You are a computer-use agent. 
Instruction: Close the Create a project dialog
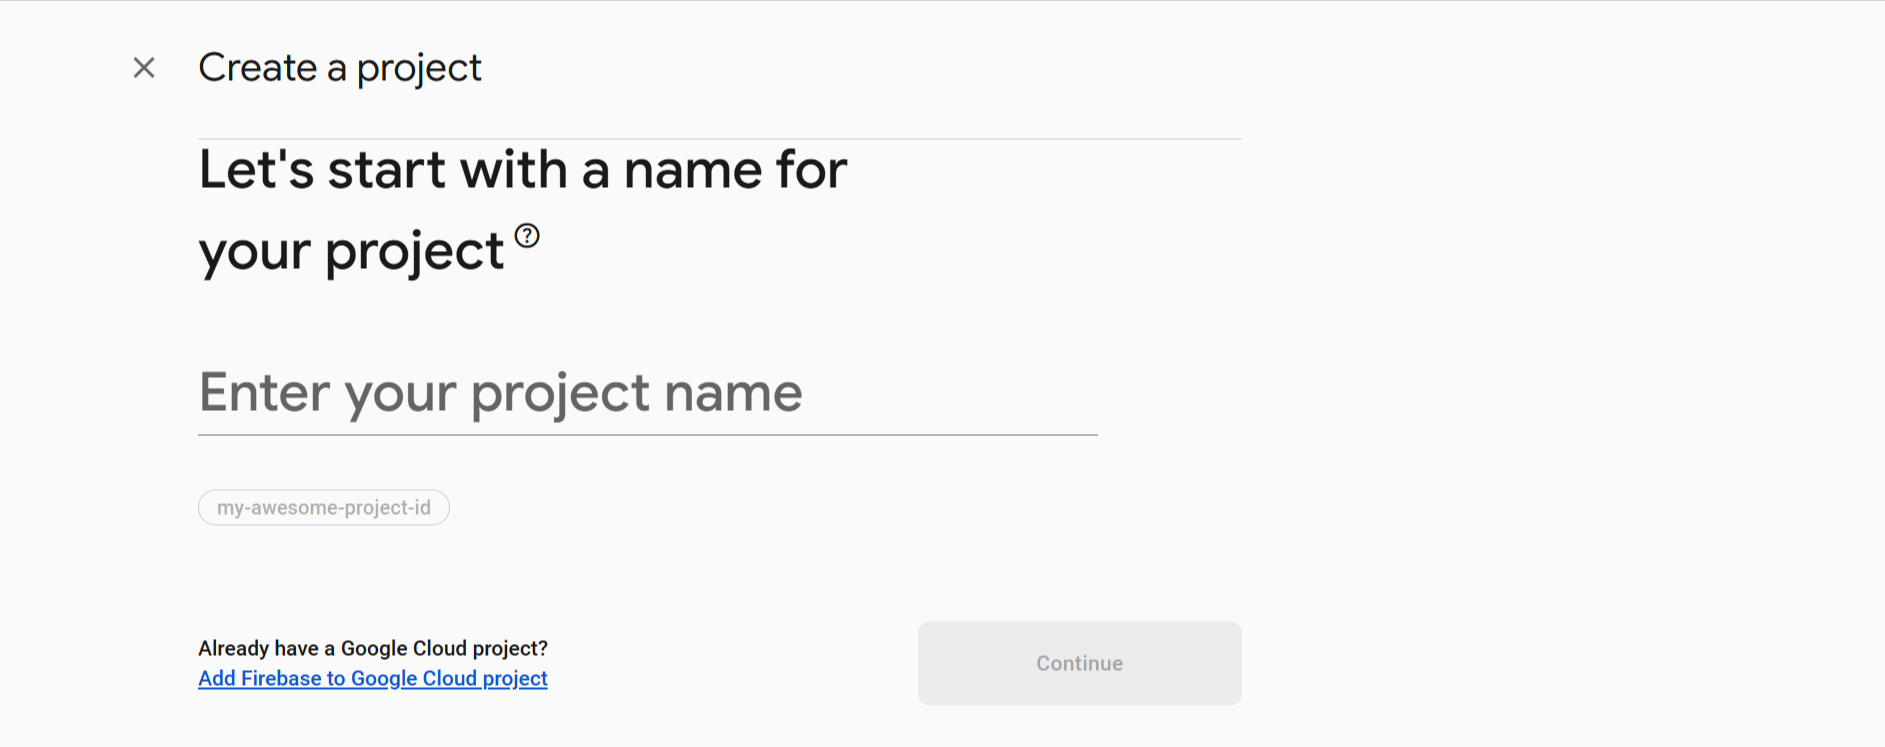click(x=144, y=68)
